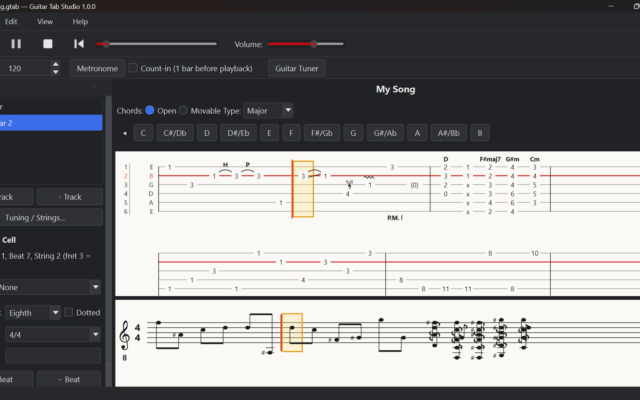Select the Open chords radio button

[150, 110]
